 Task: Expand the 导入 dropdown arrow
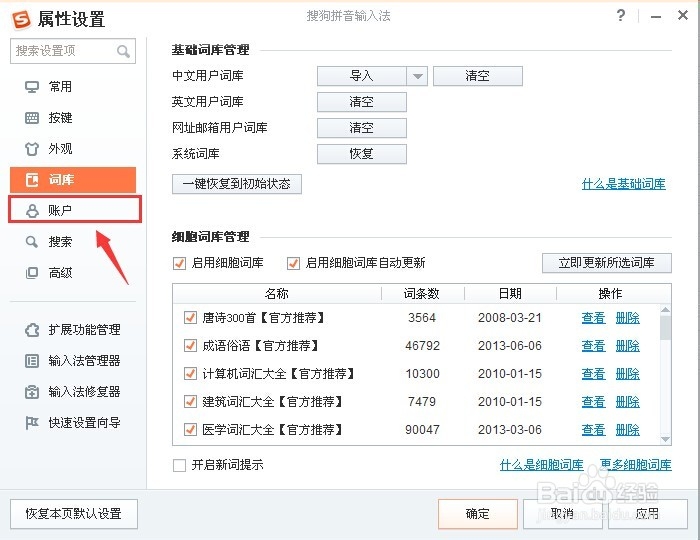pyautogui.click(x=418, y=76)
